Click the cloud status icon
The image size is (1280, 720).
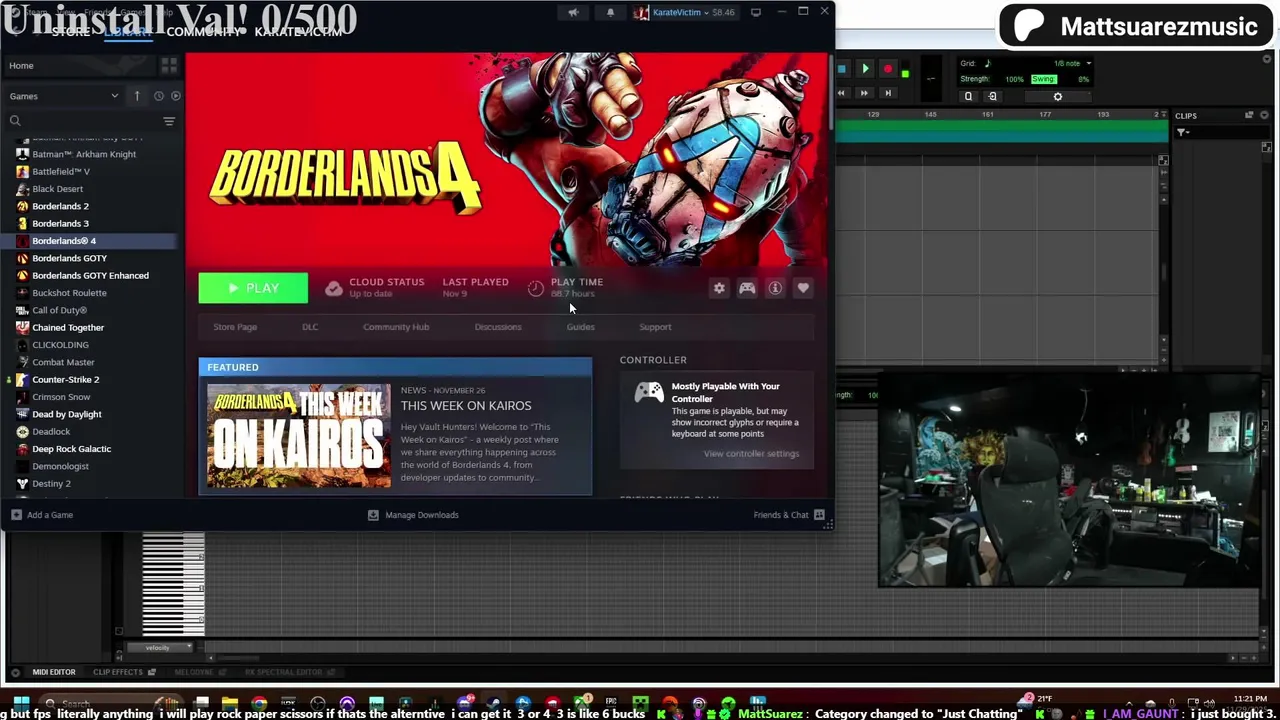(334, 288)
